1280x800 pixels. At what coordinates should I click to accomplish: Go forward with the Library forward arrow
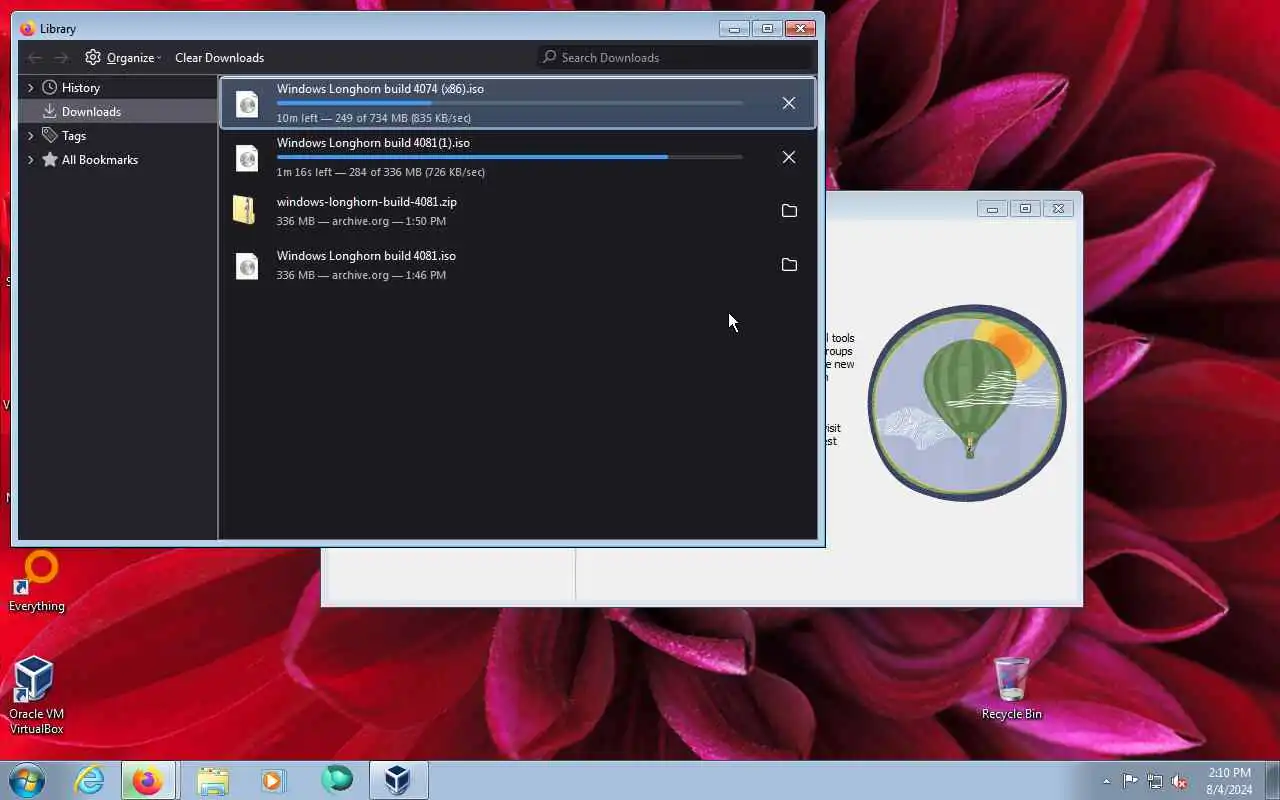pos(61,57)
